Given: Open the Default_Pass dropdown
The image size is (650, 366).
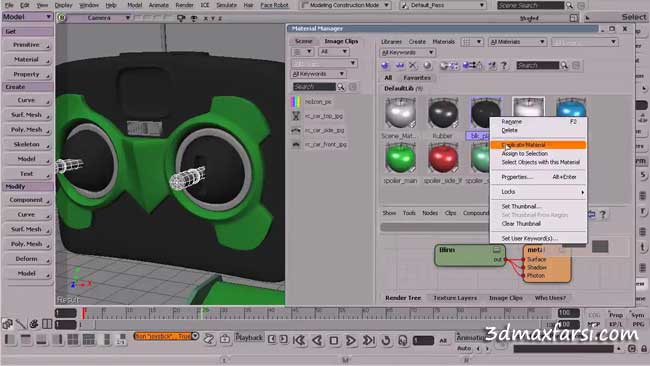Looking at the screenshot, I should (442, 5).
